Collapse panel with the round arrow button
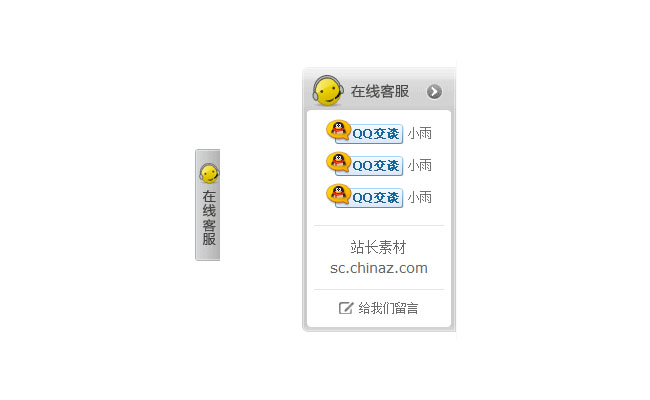Viewport: 650px width, 400px height. pyautogui.click(x=434, y=92)
